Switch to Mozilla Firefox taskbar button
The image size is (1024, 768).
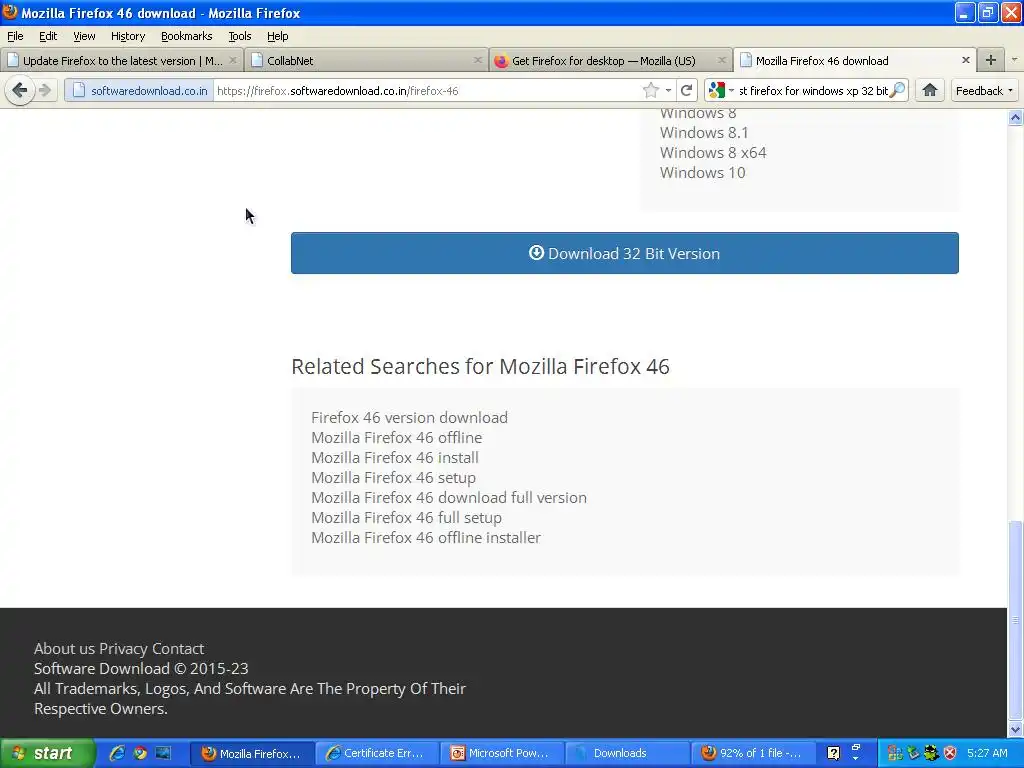252,754
